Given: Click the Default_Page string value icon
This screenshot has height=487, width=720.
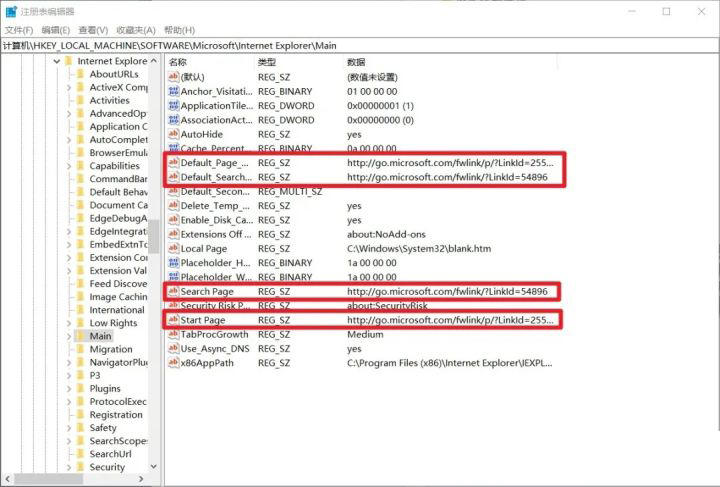Looking at the screenshot, I should tap(174, 162).
